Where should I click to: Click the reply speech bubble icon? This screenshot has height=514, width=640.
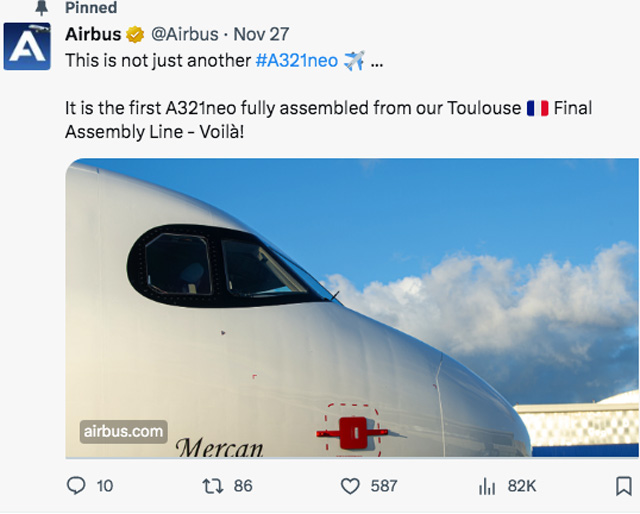pyautogui.click(x=76, y=486)
